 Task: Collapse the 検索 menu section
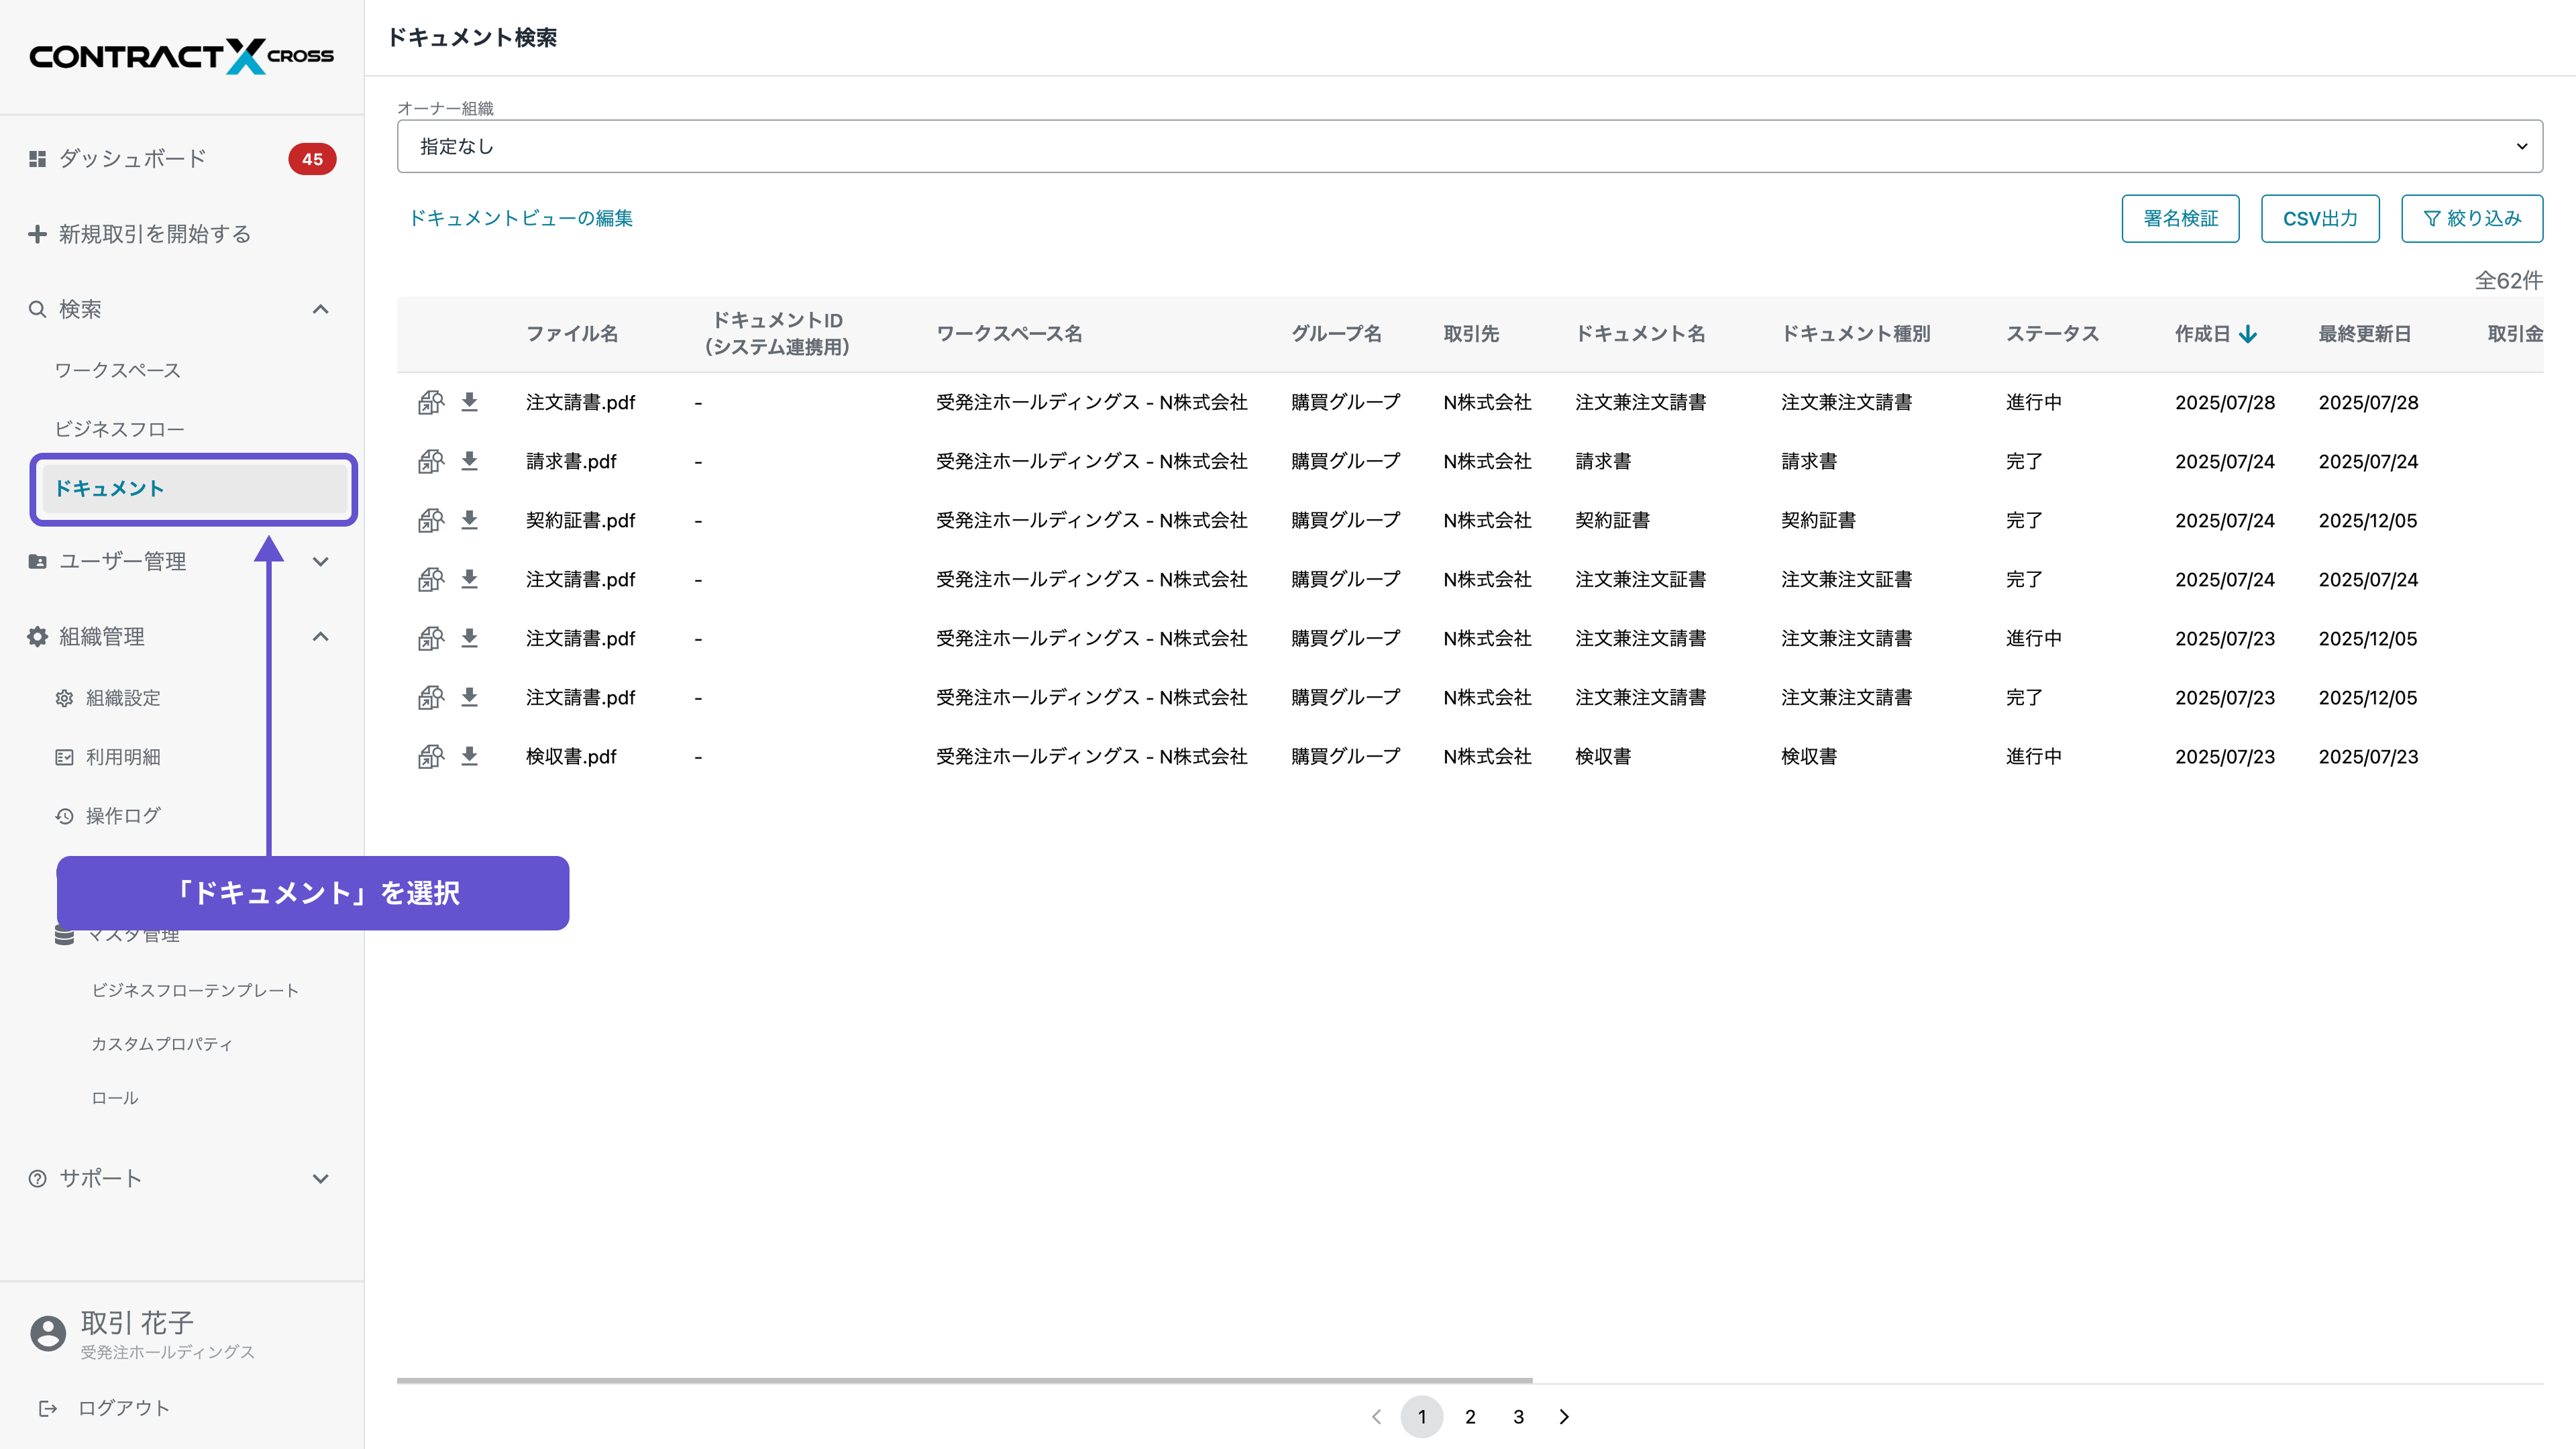[x=320, y=309]
